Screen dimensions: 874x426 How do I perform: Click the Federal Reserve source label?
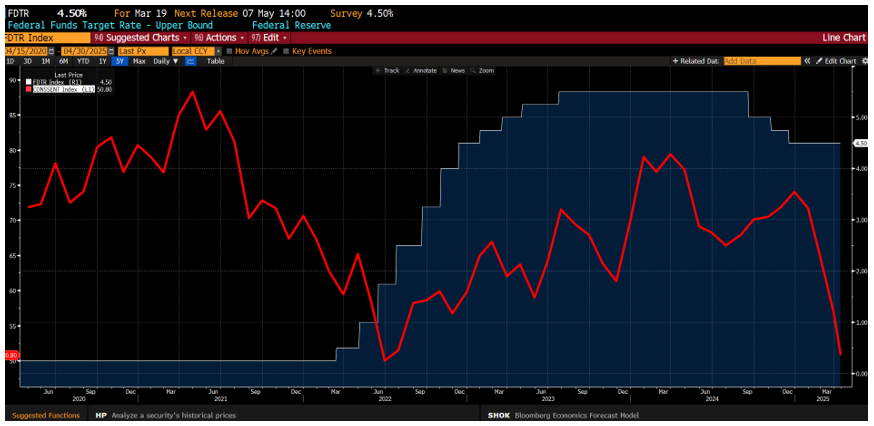pos(292,25)
